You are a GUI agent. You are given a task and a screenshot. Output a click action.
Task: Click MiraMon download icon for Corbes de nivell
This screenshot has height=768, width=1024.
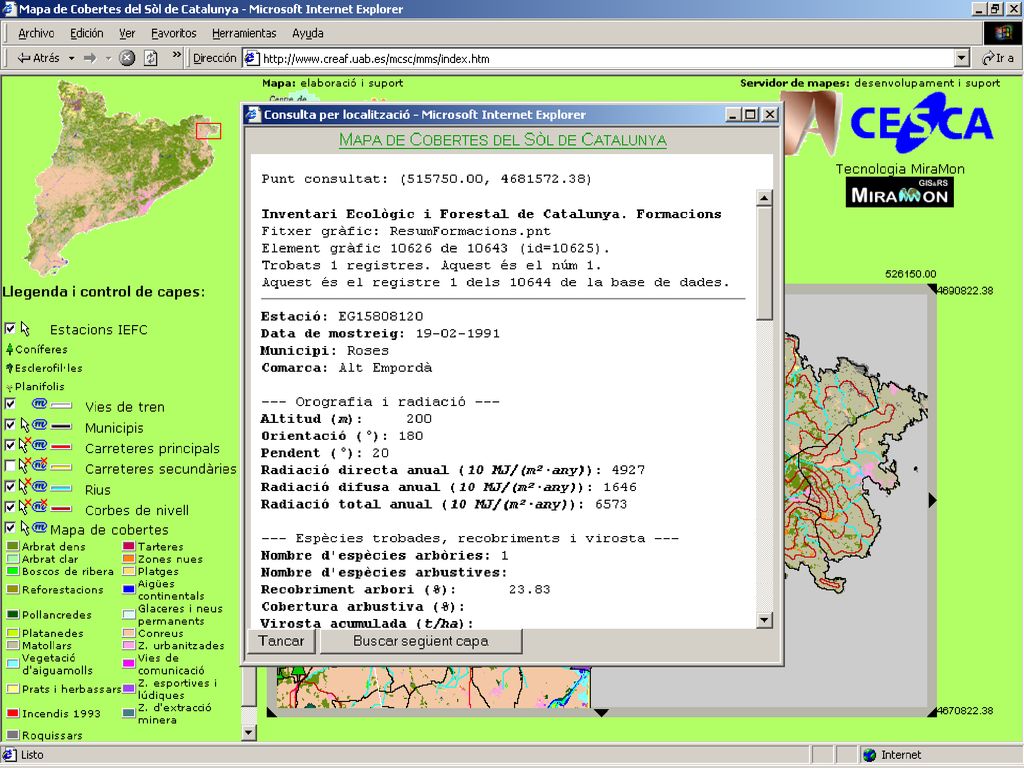pos(40,507)
